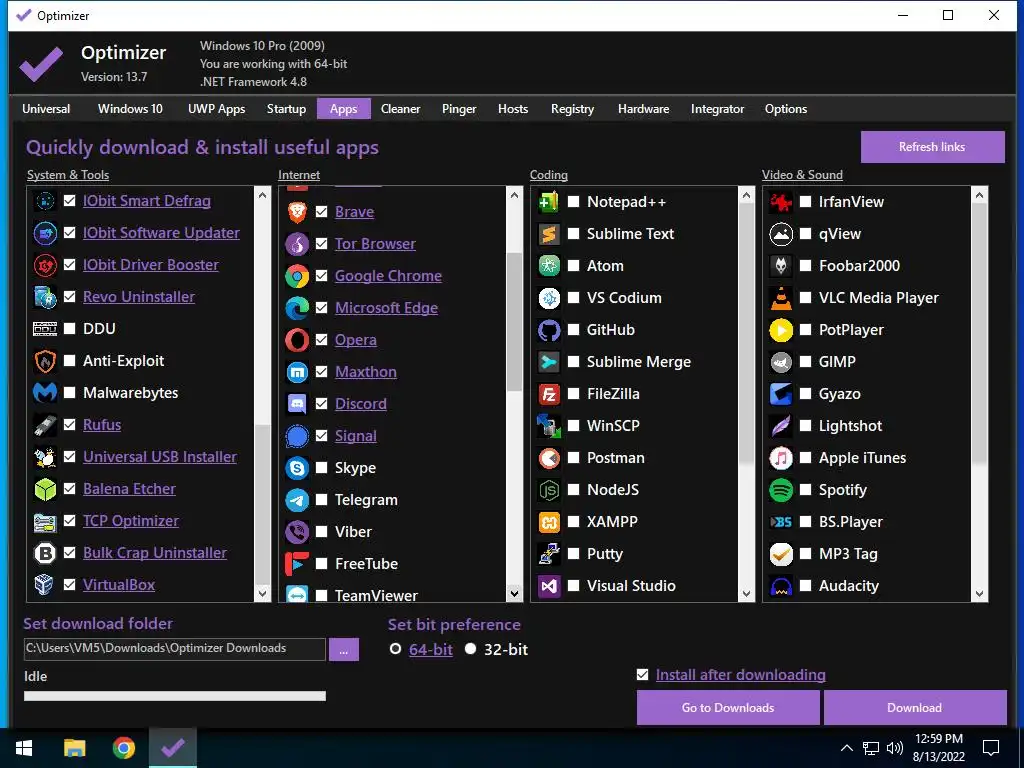The height and width of the screenshot is (768, 1024).
Task: Uncheck the IObit Smart Defrag checkbox
Action: coord(70,201)
